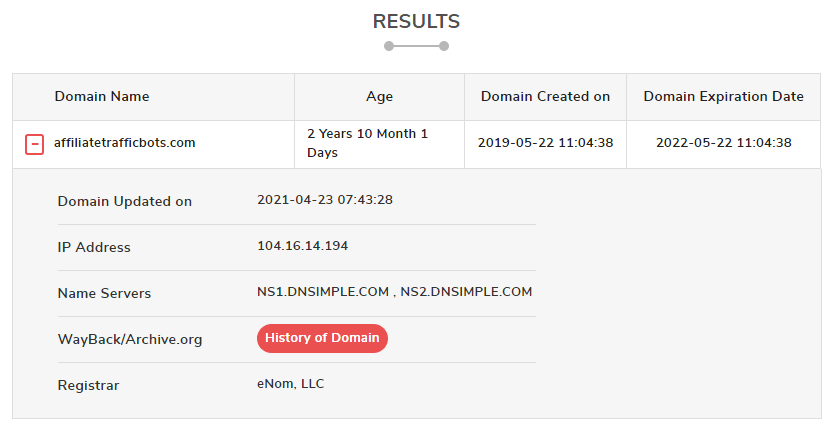Click the Registrar label
831x427 pixels.
tap(89, 386)
